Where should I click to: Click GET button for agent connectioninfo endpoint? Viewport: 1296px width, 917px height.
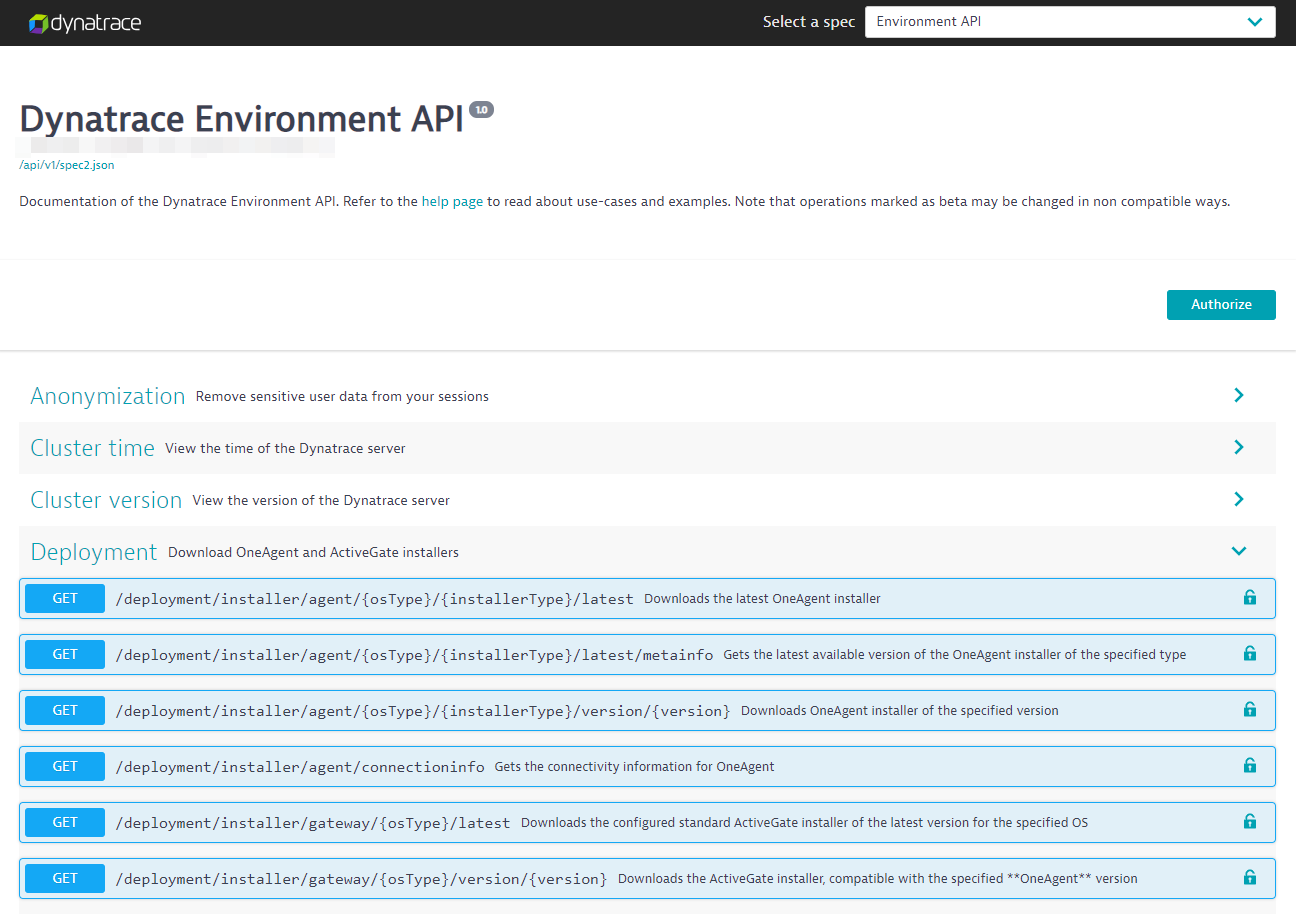click(x=65, y=766)
